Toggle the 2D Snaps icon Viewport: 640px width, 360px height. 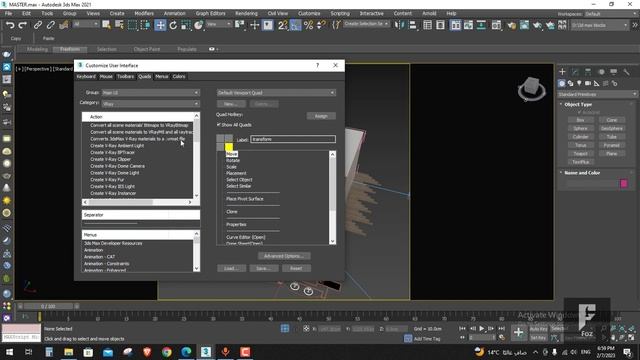[x=282, y=25]
